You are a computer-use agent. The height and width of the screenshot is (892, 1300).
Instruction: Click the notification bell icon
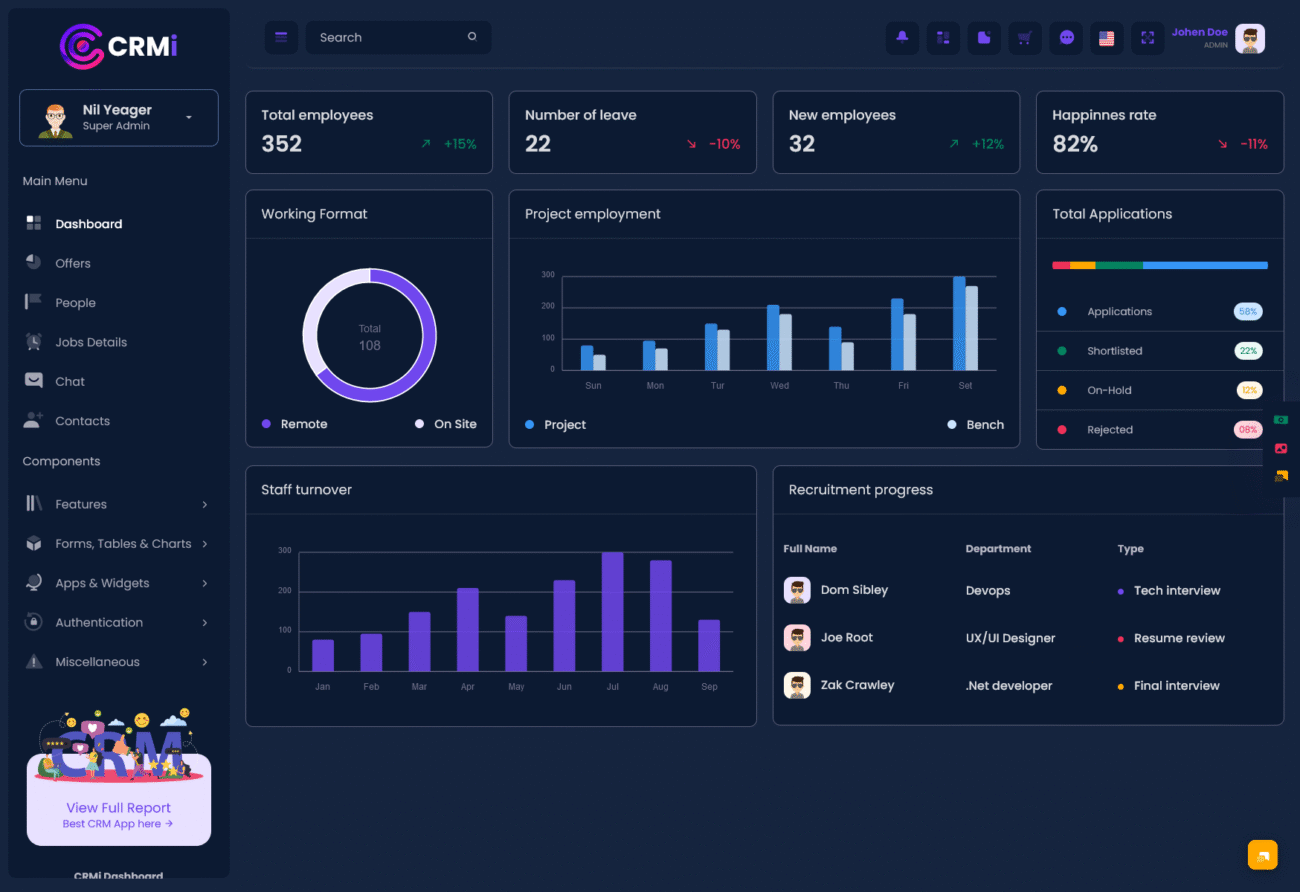902,38
